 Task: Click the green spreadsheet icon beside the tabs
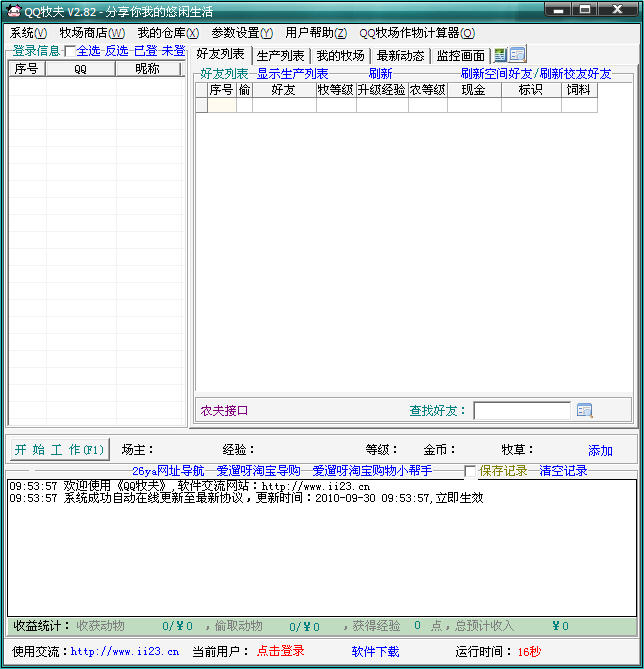coord(500,55)
